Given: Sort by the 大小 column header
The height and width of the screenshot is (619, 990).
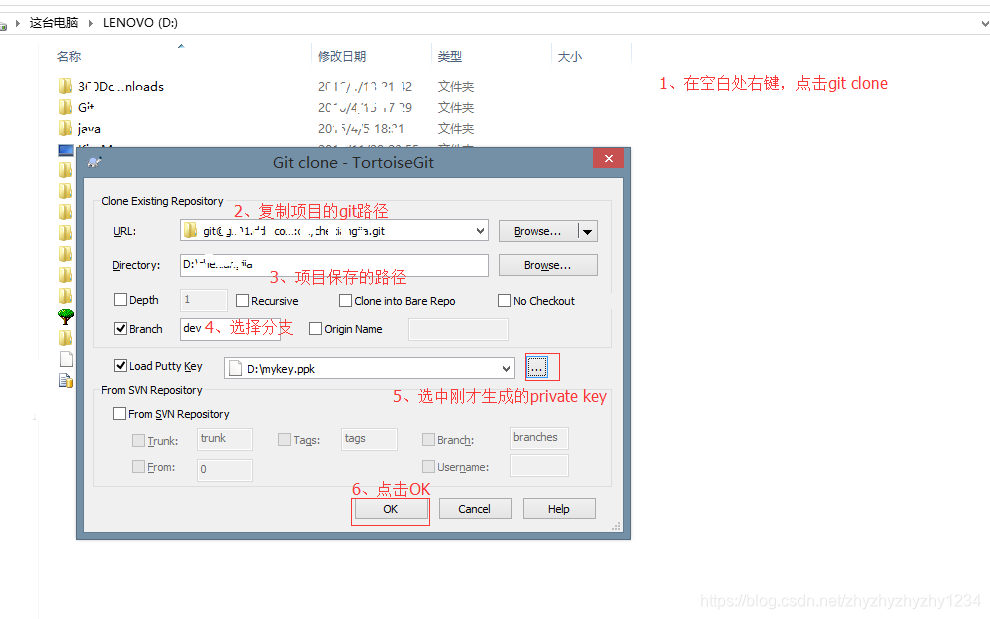Looking at the screenshot, I should click(x=570, y=57).
